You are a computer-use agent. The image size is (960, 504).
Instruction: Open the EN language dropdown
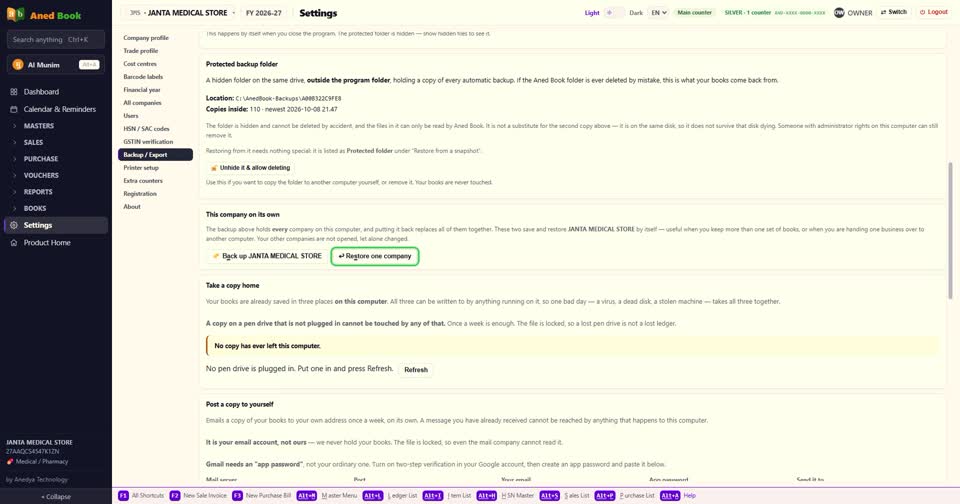(658, 12)
